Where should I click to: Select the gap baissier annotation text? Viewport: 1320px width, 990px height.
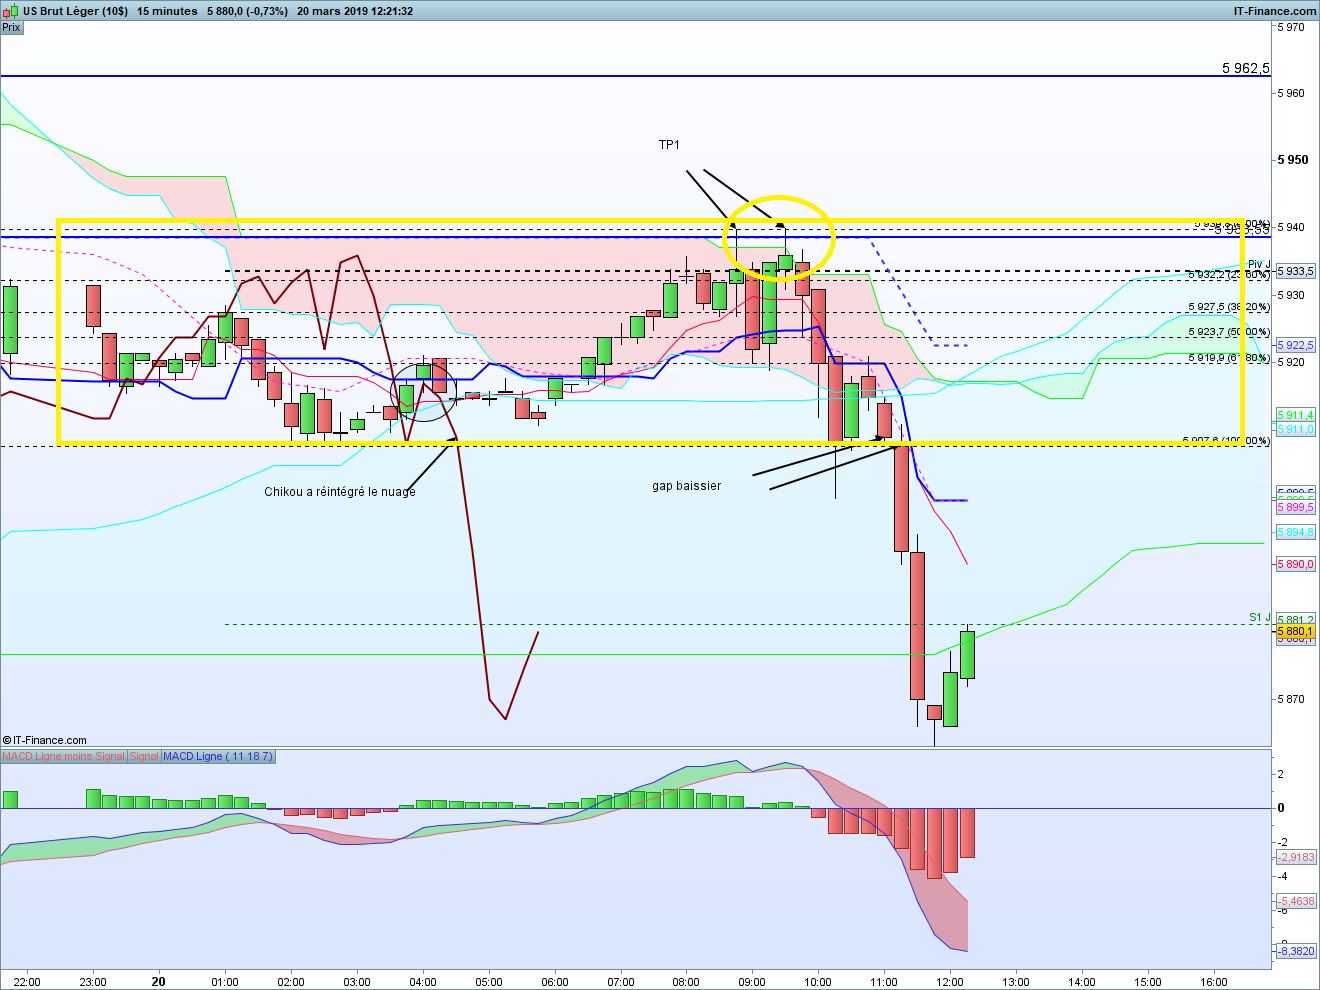coord(687,486)
